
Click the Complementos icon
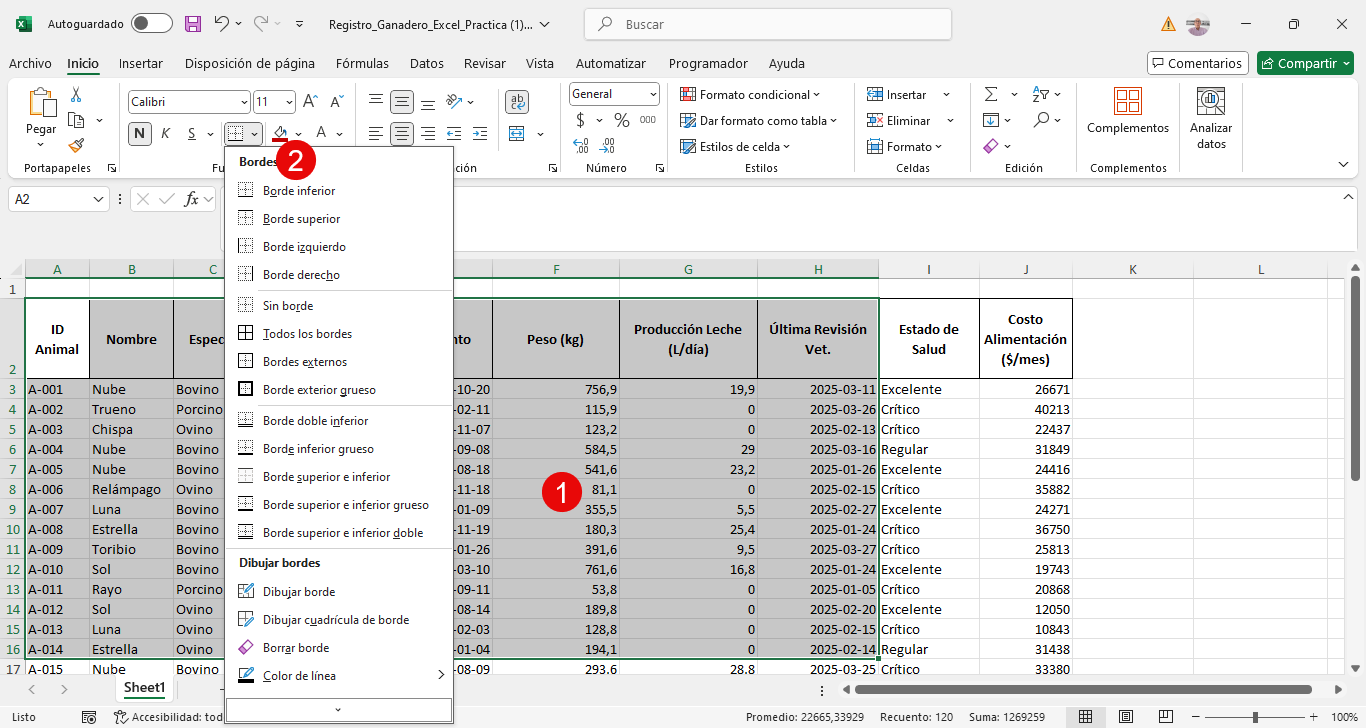[x=1128, y=110]
